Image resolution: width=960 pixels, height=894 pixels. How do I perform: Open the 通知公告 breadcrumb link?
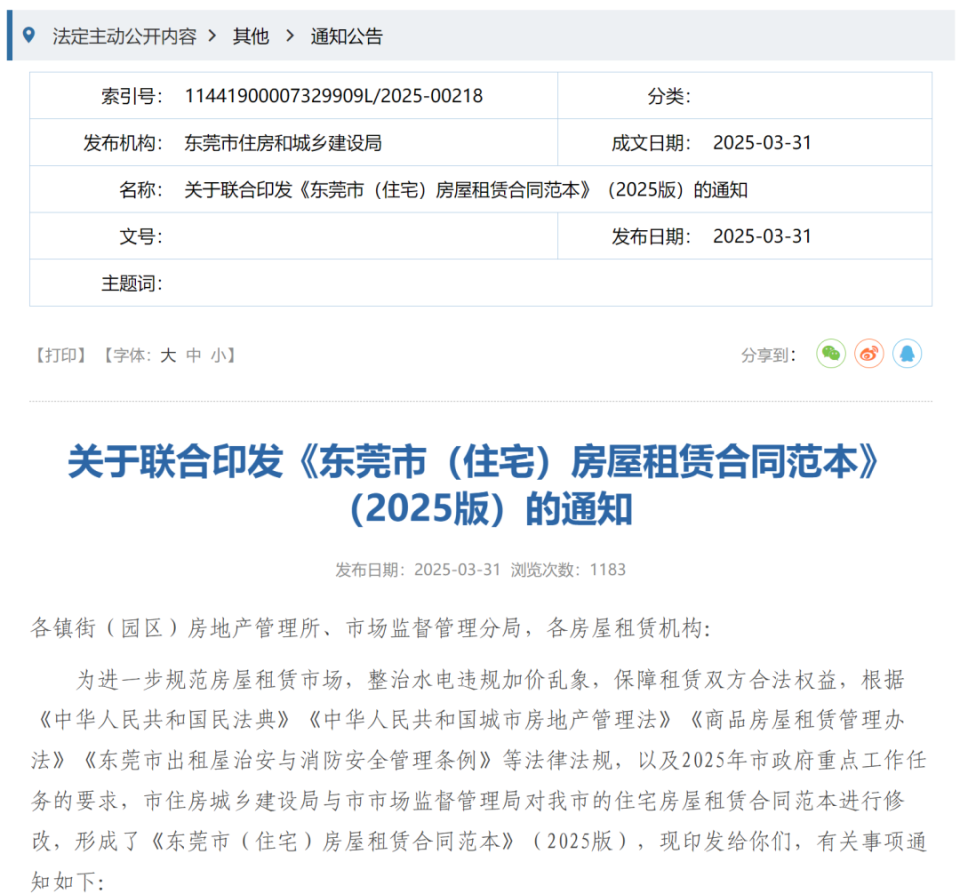(346, 36)
